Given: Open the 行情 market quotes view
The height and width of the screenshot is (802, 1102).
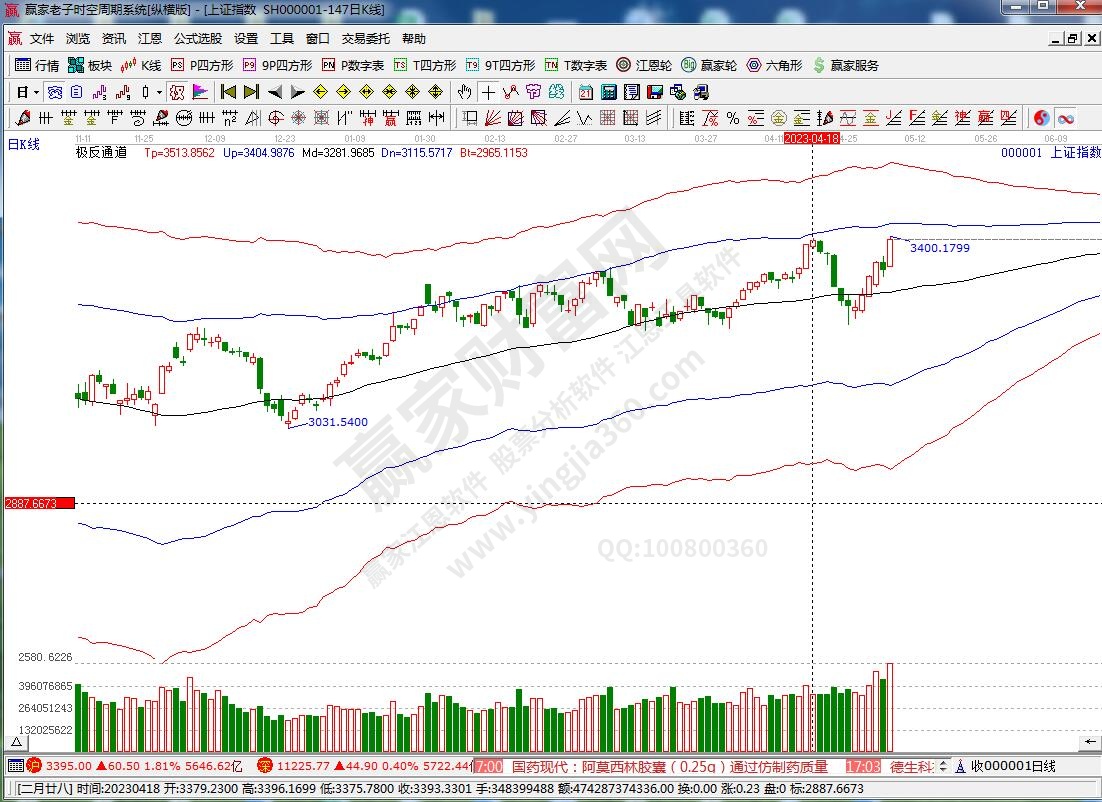Looking at the screenshot, I should click(x=38, y=65).
